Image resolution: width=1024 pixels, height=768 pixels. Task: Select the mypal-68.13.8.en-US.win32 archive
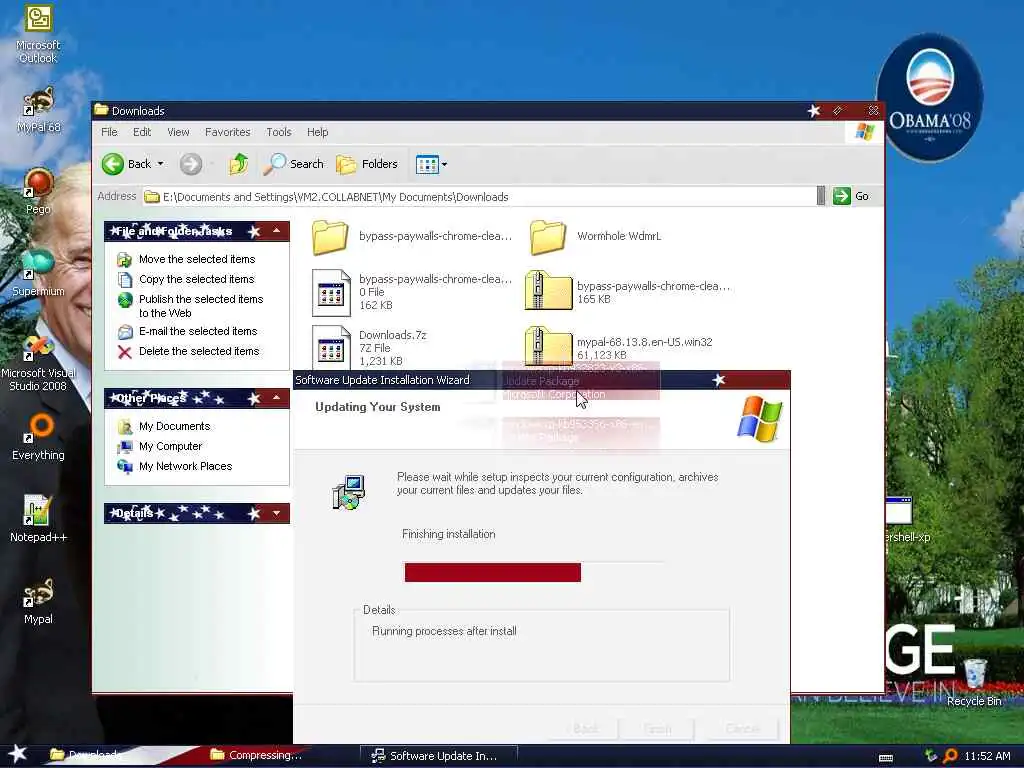tap(618, 346)
